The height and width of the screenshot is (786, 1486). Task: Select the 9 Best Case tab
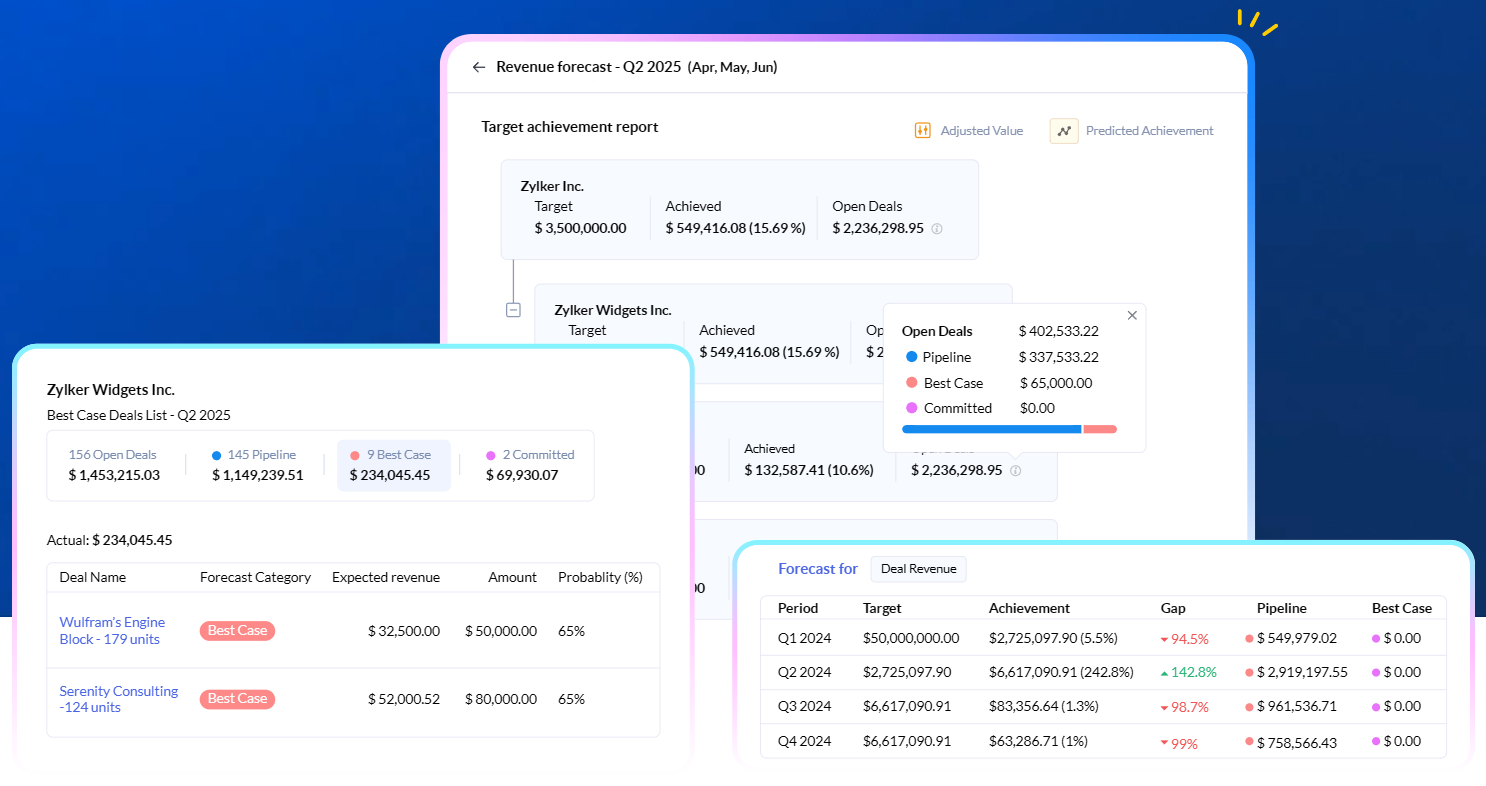click(x=394, y=465)
